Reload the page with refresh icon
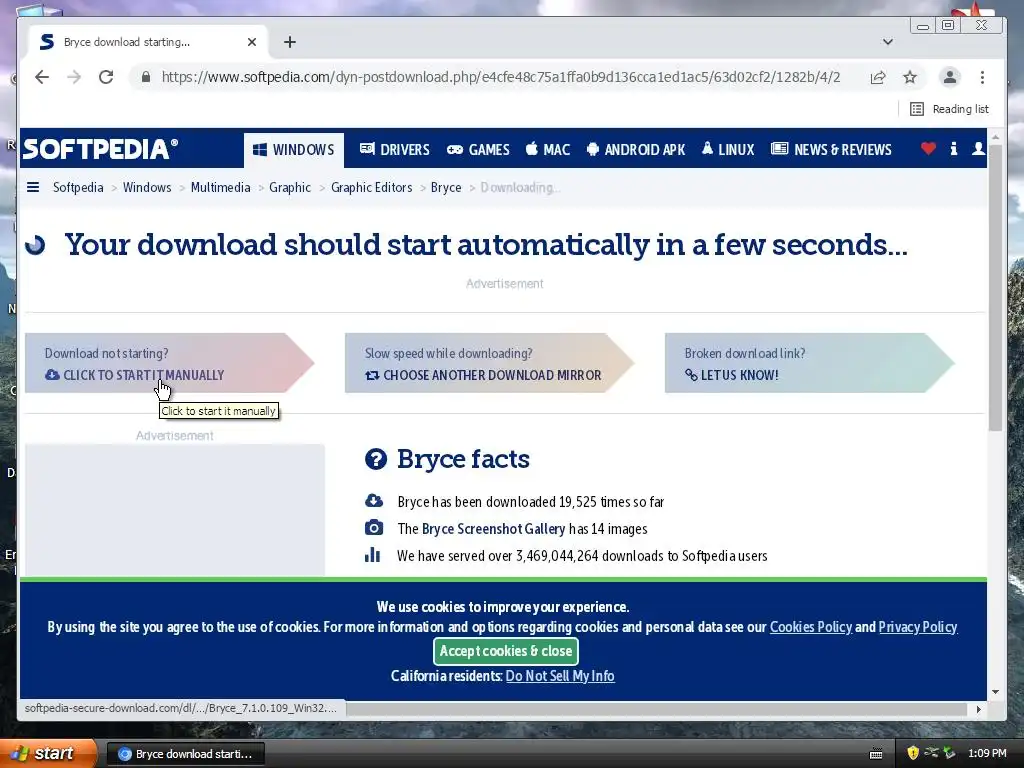Screen dimensions: 1024x768 [x=106, y=77]
